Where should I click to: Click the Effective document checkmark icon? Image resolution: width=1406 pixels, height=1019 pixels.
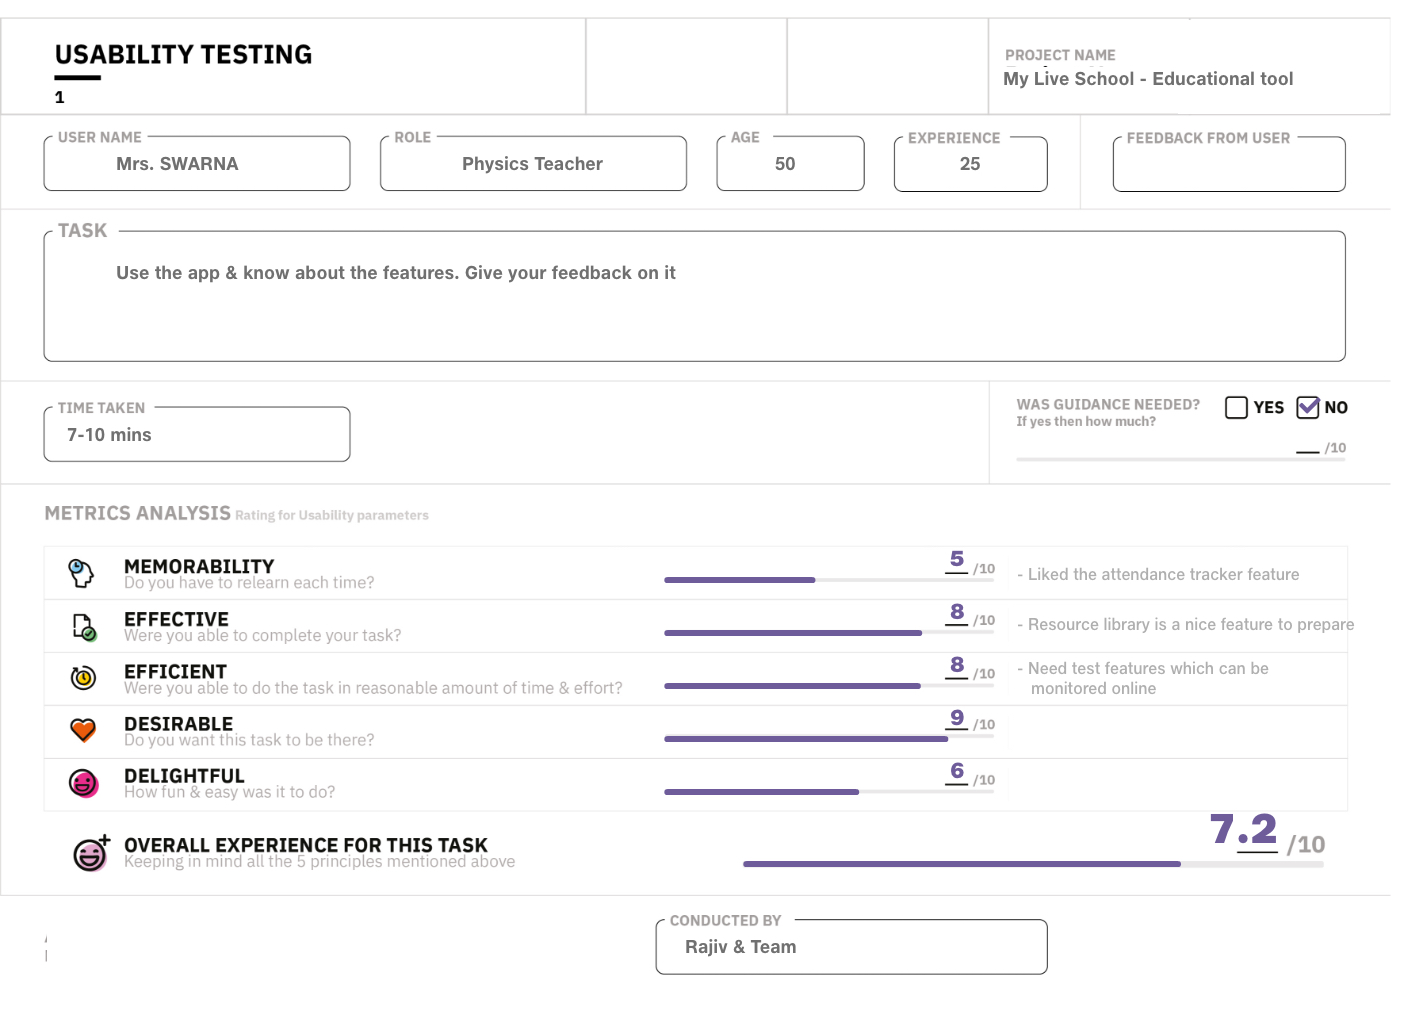coord(84,627)
